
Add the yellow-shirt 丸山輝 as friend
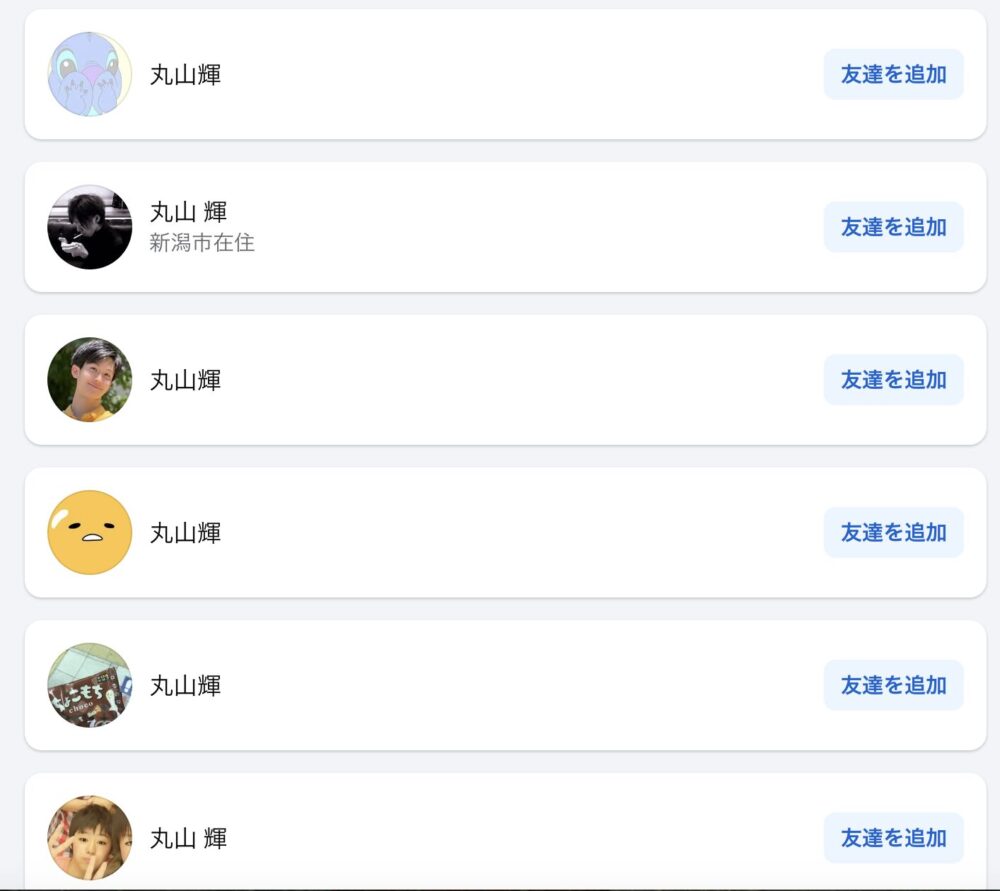click(x=893, y=379)
